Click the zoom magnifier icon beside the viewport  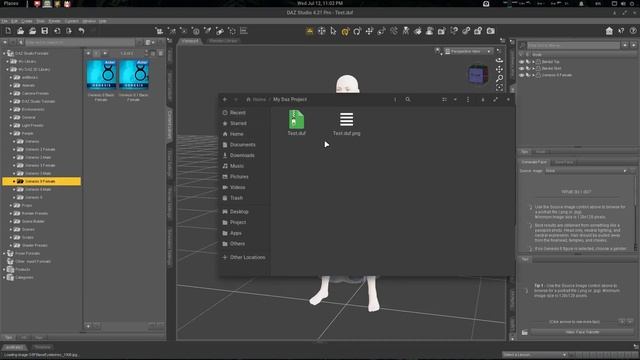tap(499, 78)
